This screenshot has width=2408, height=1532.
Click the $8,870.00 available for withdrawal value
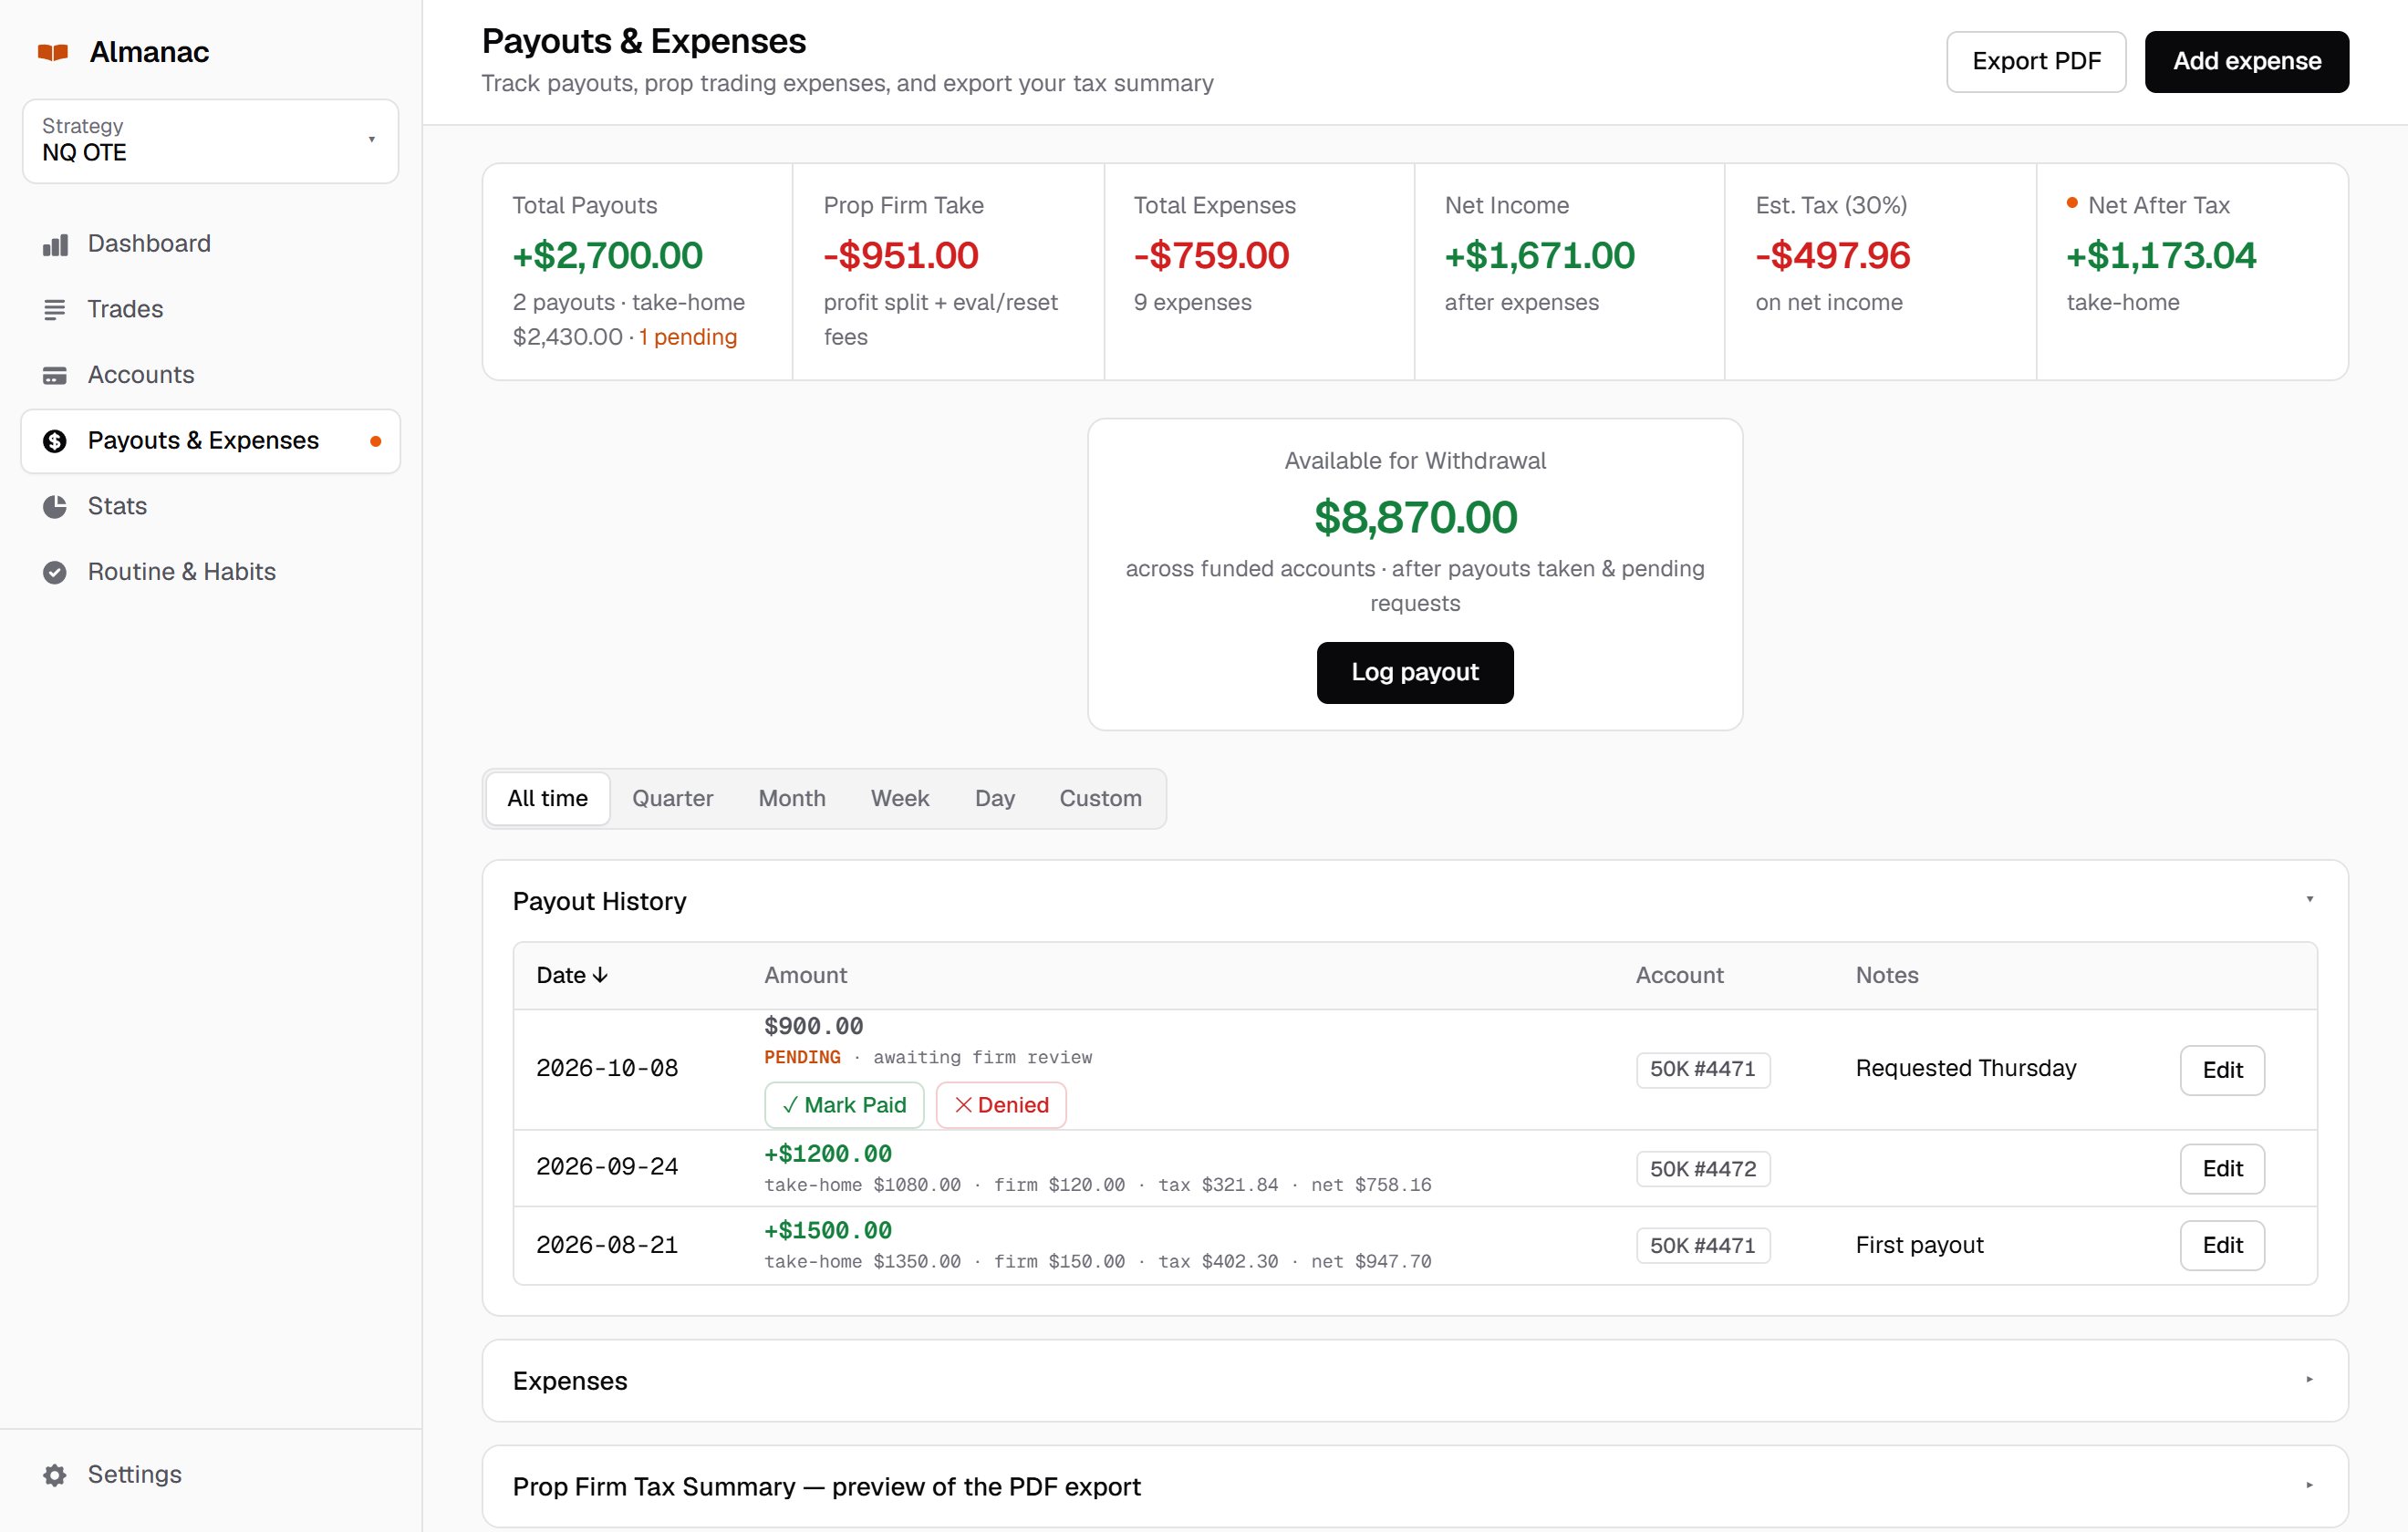[x=1415, y=518]
